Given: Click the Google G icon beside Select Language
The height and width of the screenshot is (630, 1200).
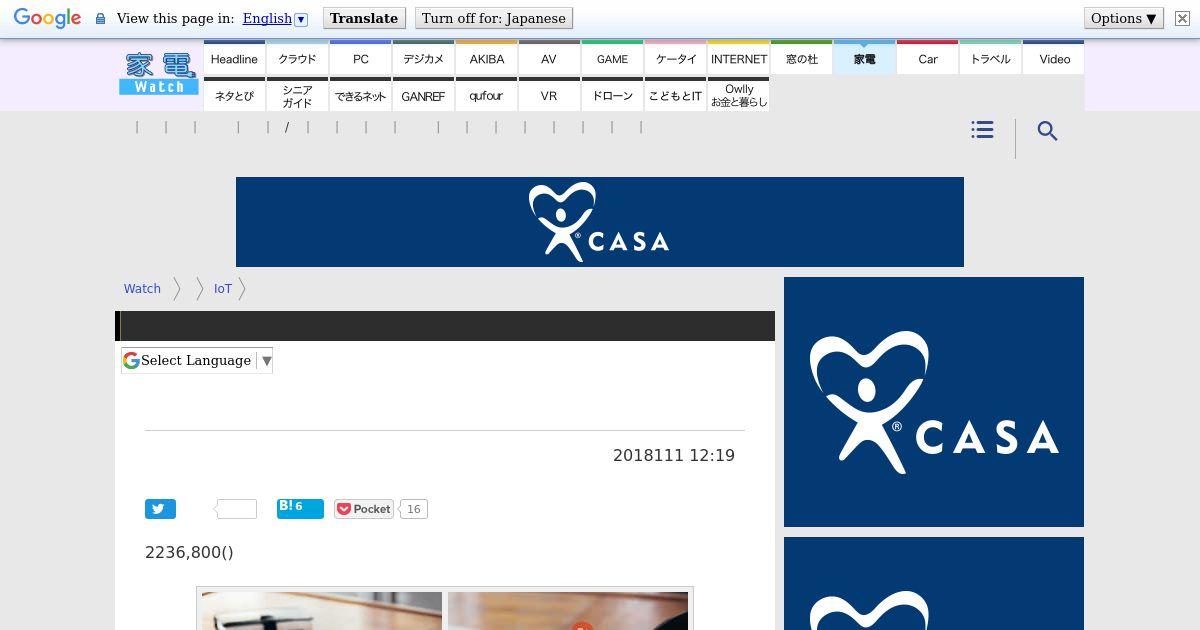Looking at the screenshot, I should (131, 360).
